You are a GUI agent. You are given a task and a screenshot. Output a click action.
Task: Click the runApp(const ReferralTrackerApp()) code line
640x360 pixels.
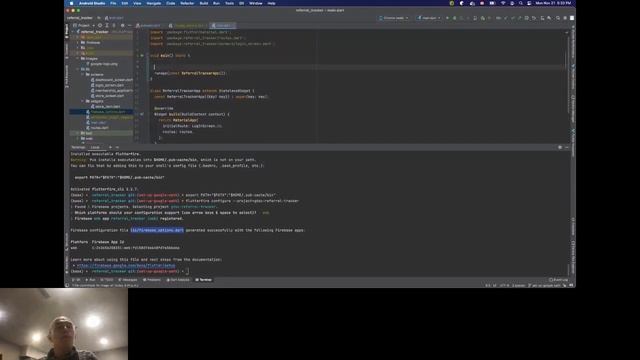(x=190, y=73)
